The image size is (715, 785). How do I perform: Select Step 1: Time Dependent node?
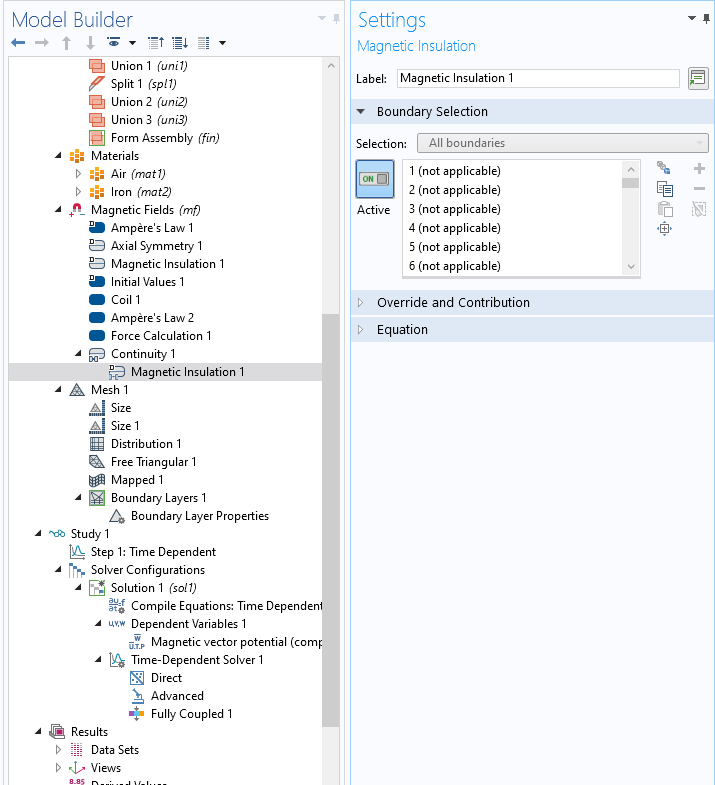pyautogui.click(x=152, y=552)
